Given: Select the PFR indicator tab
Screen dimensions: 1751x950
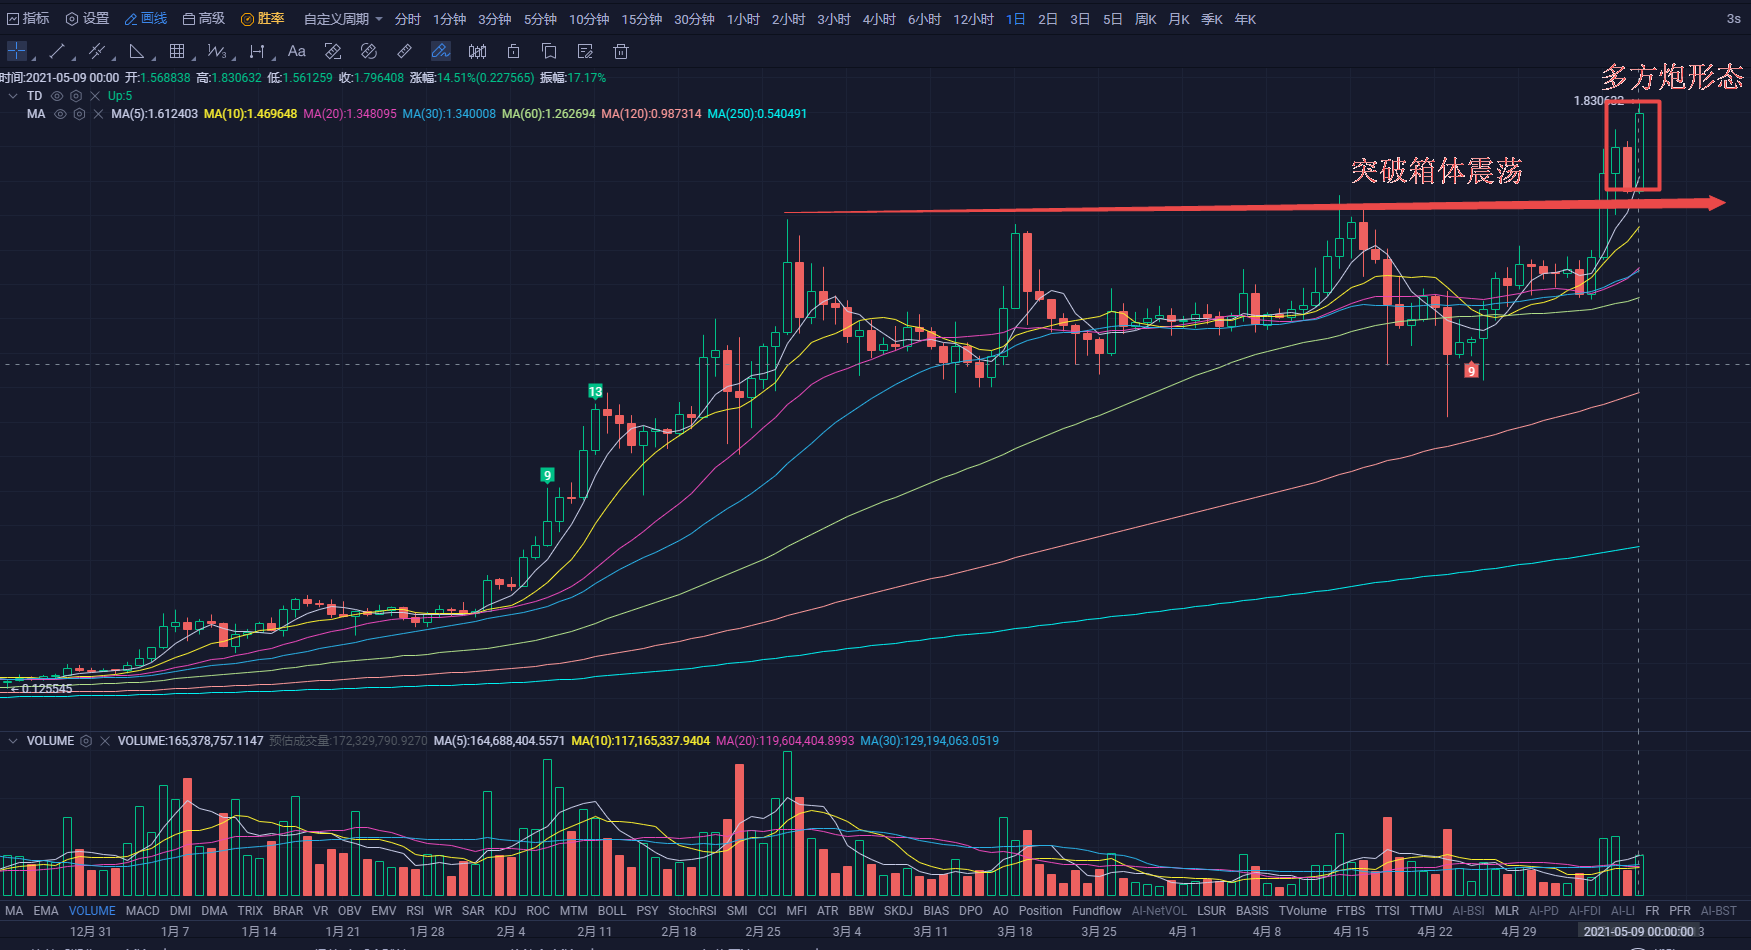Looking at the screenshot, I should 1680,911.
